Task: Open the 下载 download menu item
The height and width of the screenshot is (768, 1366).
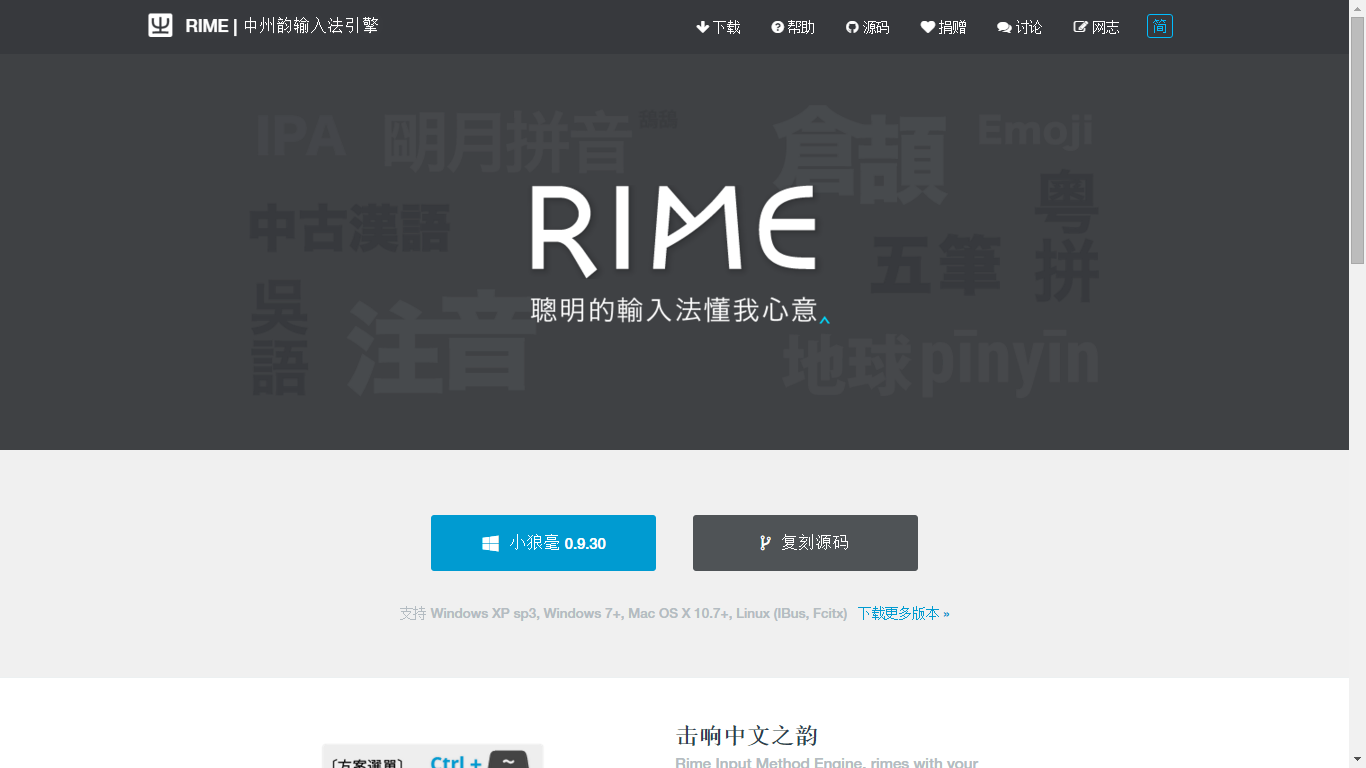Action: click(718, 27)
